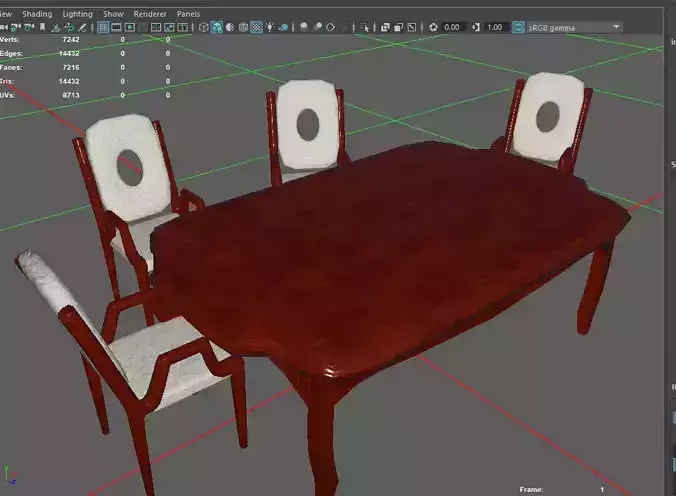The image size is (676, 496).
Task: Lock the camera with the toolbar icon
Action: click(16, 28)
